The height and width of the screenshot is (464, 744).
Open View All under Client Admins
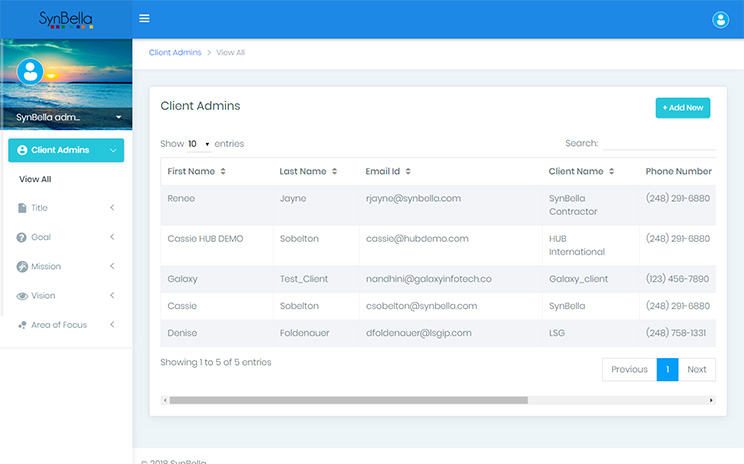[35, 179]
